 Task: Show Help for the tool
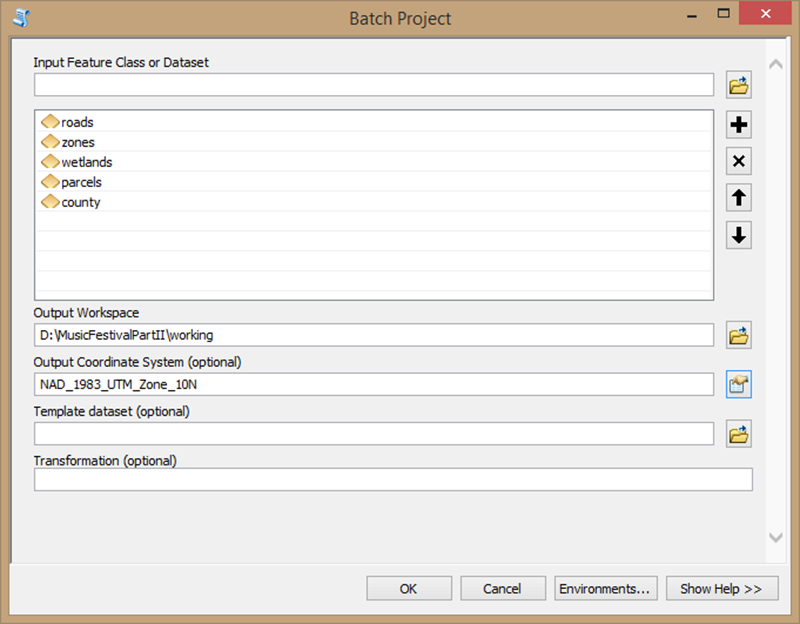pos(721,588)
